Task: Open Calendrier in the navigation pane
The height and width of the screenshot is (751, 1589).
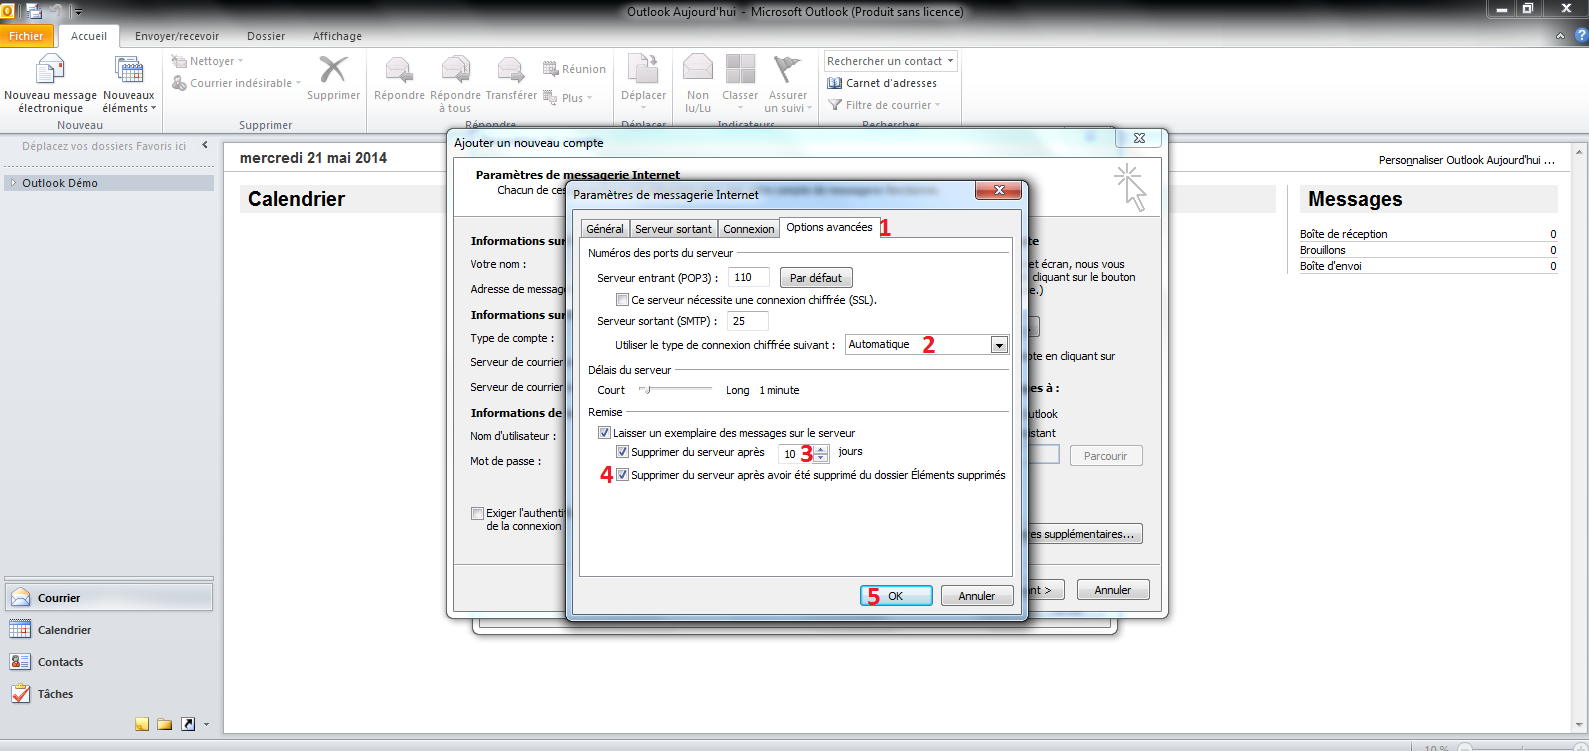Action: (x=64, y=630)
